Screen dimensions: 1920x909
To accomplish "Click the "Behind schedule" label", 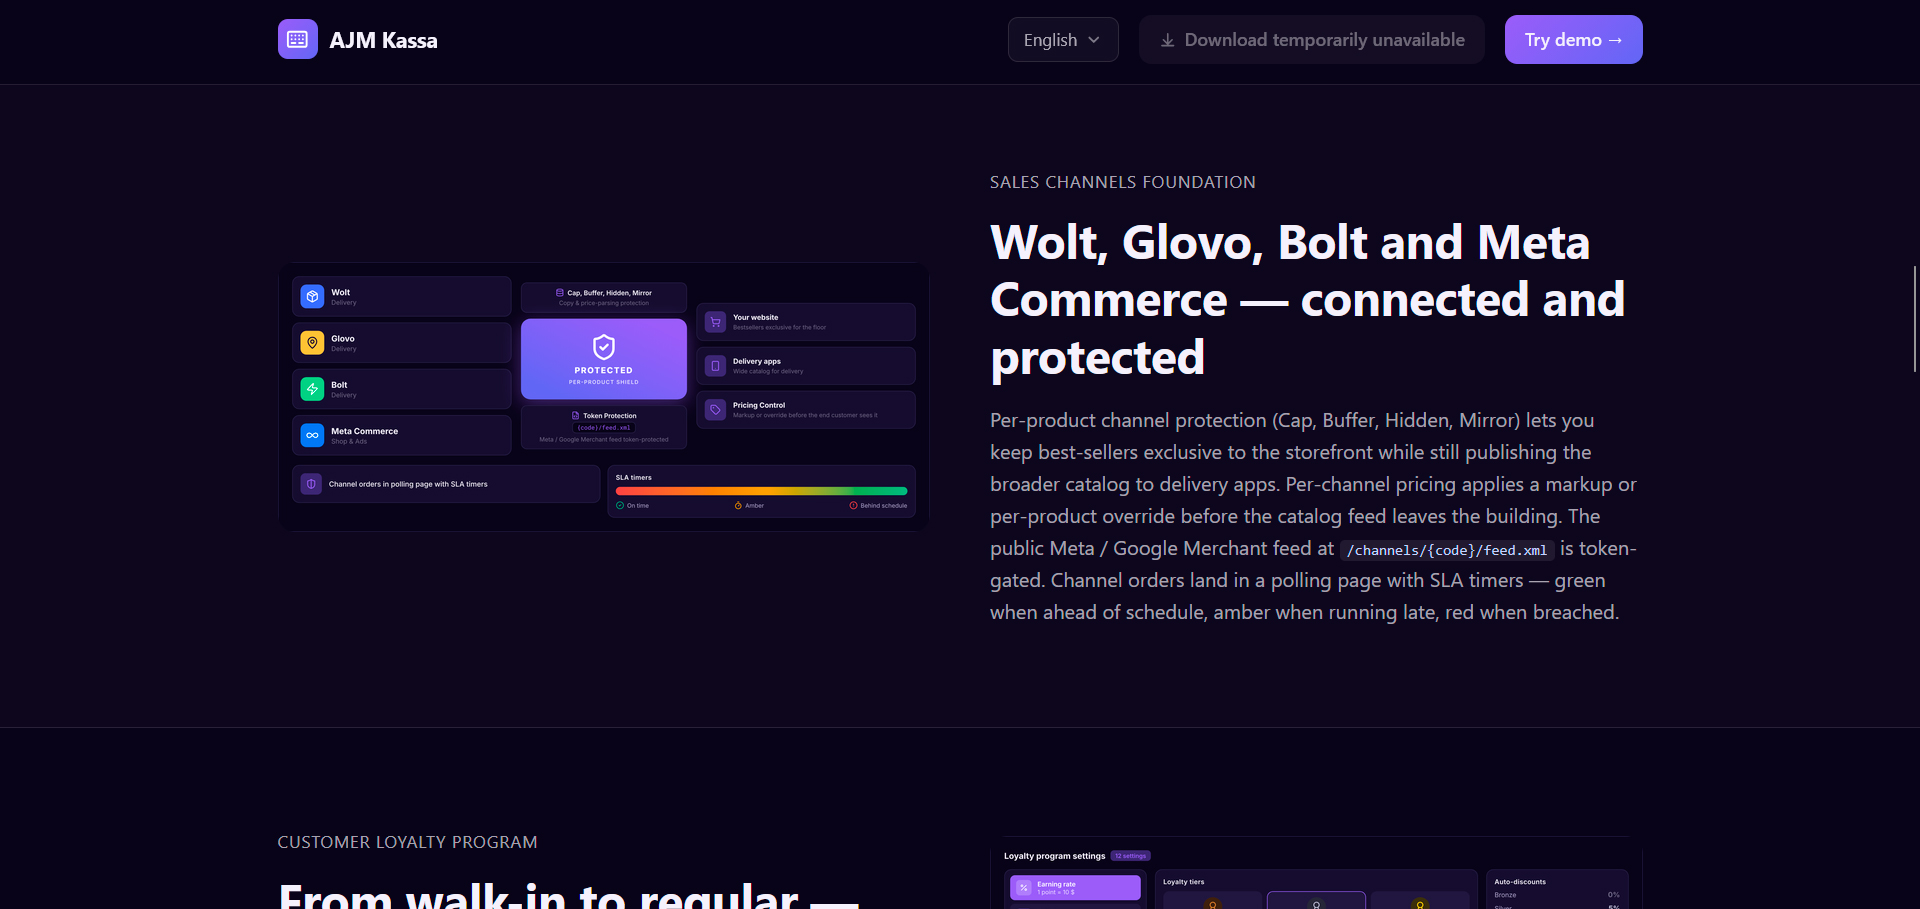I will 884,506.
